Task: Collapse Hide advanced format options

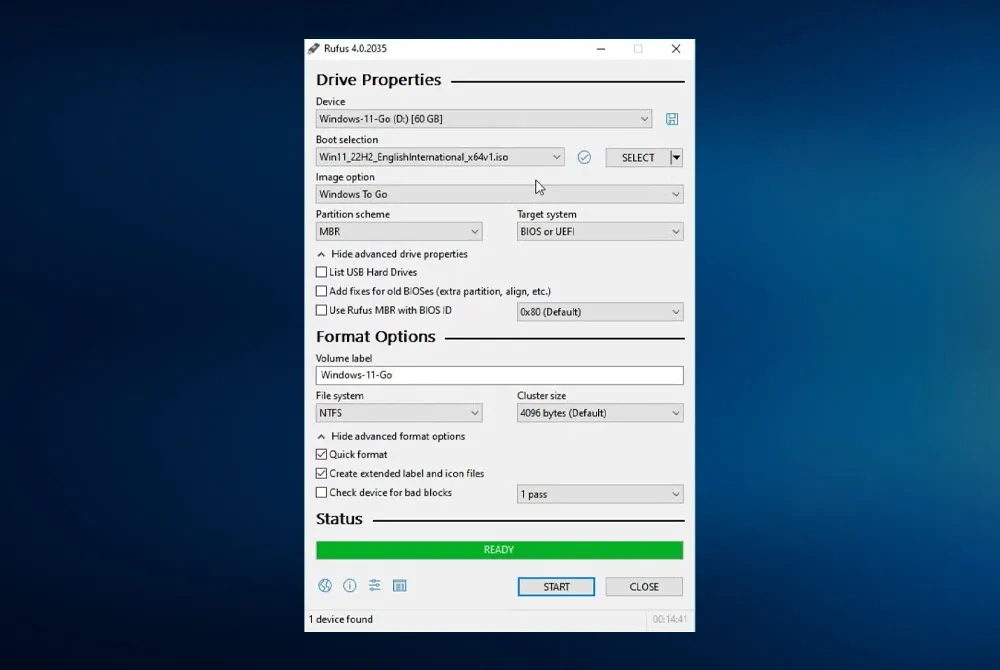Action: (x=391, y=437)
